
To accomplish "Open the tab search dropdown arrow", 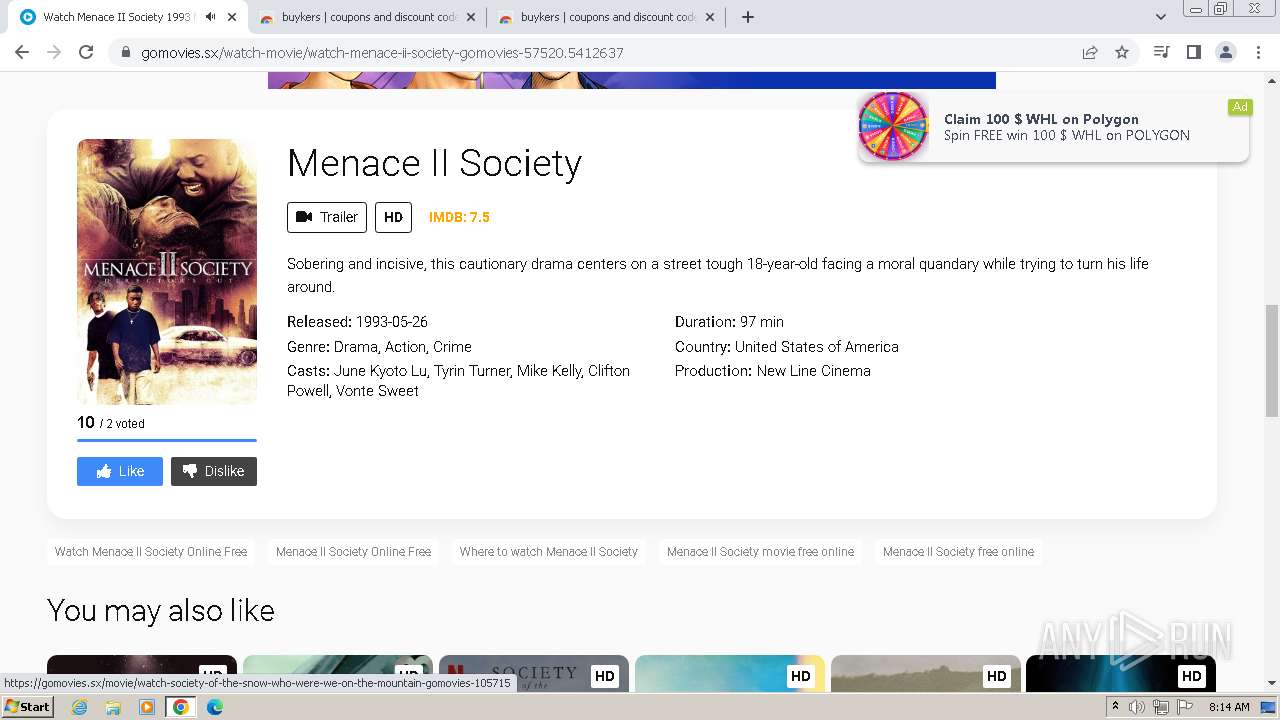I will click(1161, 17).
